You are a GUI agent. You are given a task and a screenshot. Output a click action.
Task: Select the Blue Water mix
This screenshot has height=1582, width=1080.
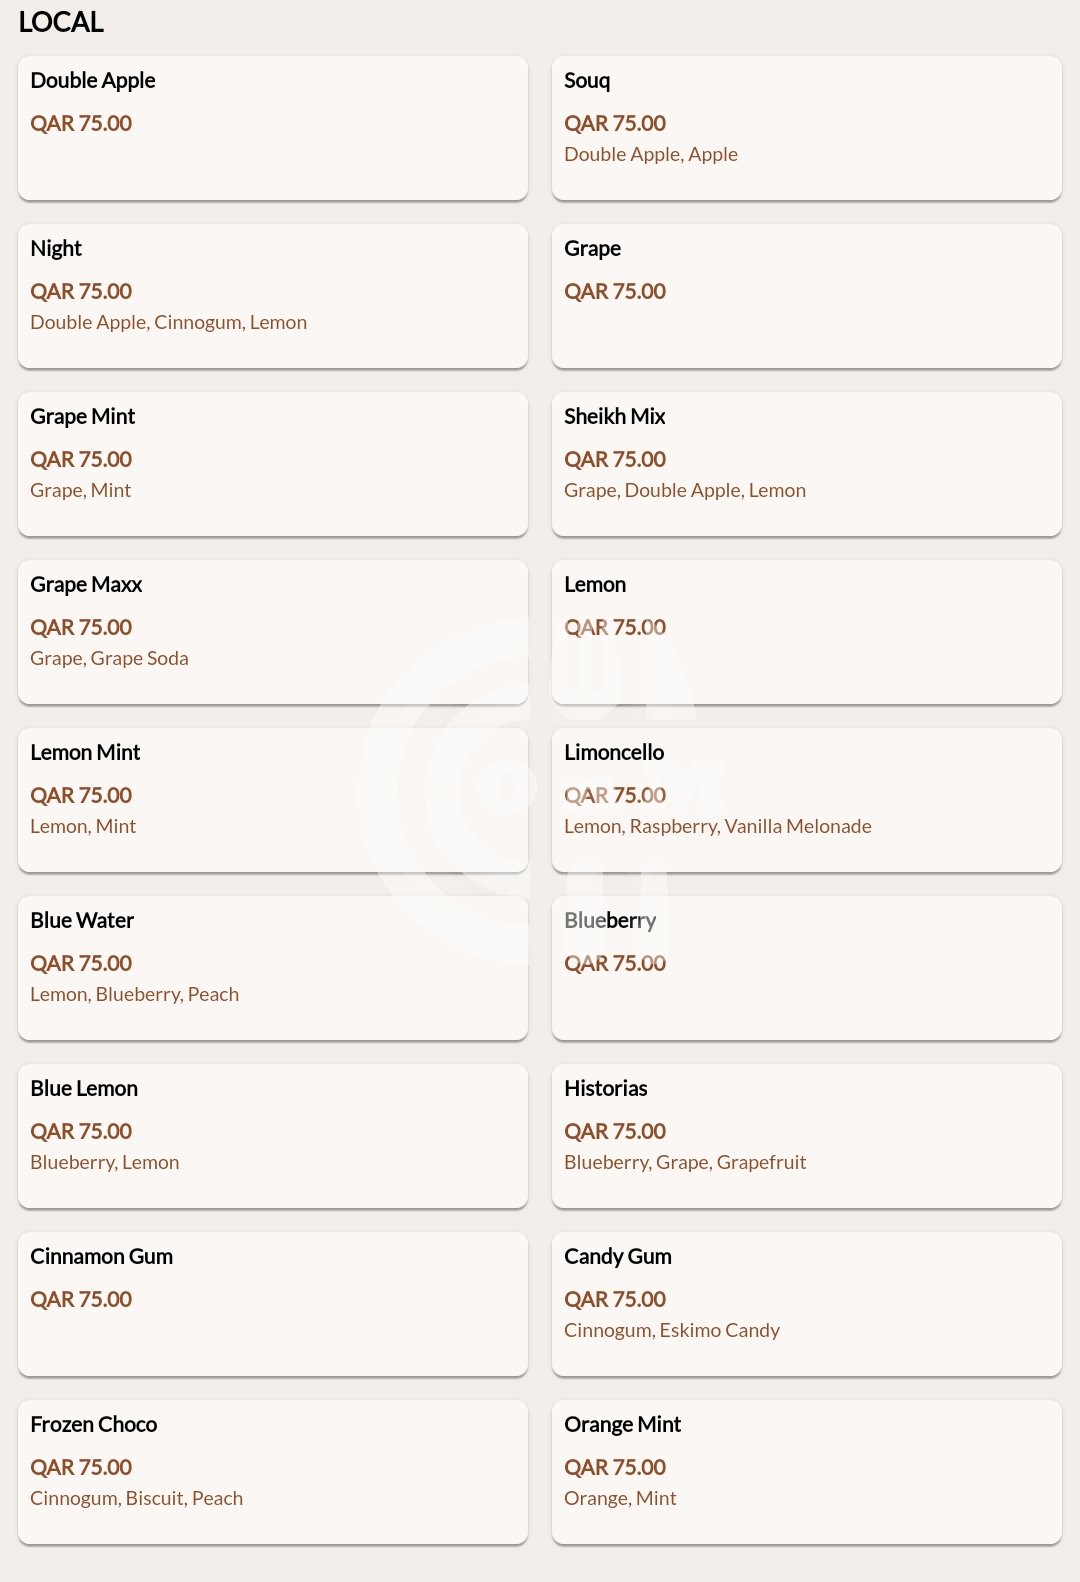tap(272, 967)
